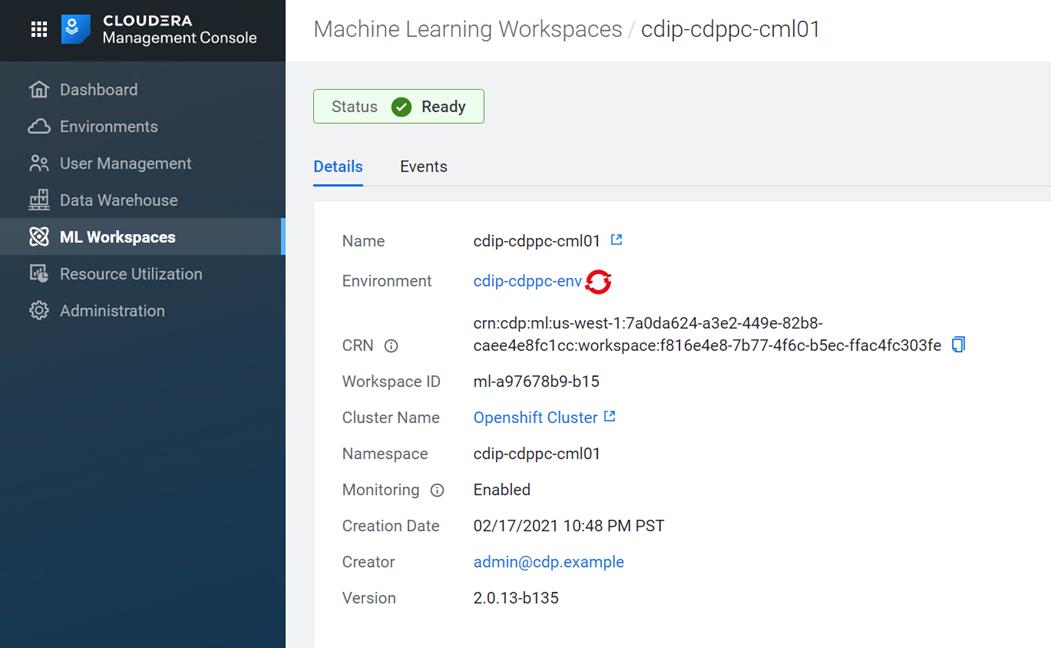Click the admin@cdp.example creator link
1051x648 pixels.
548,562
